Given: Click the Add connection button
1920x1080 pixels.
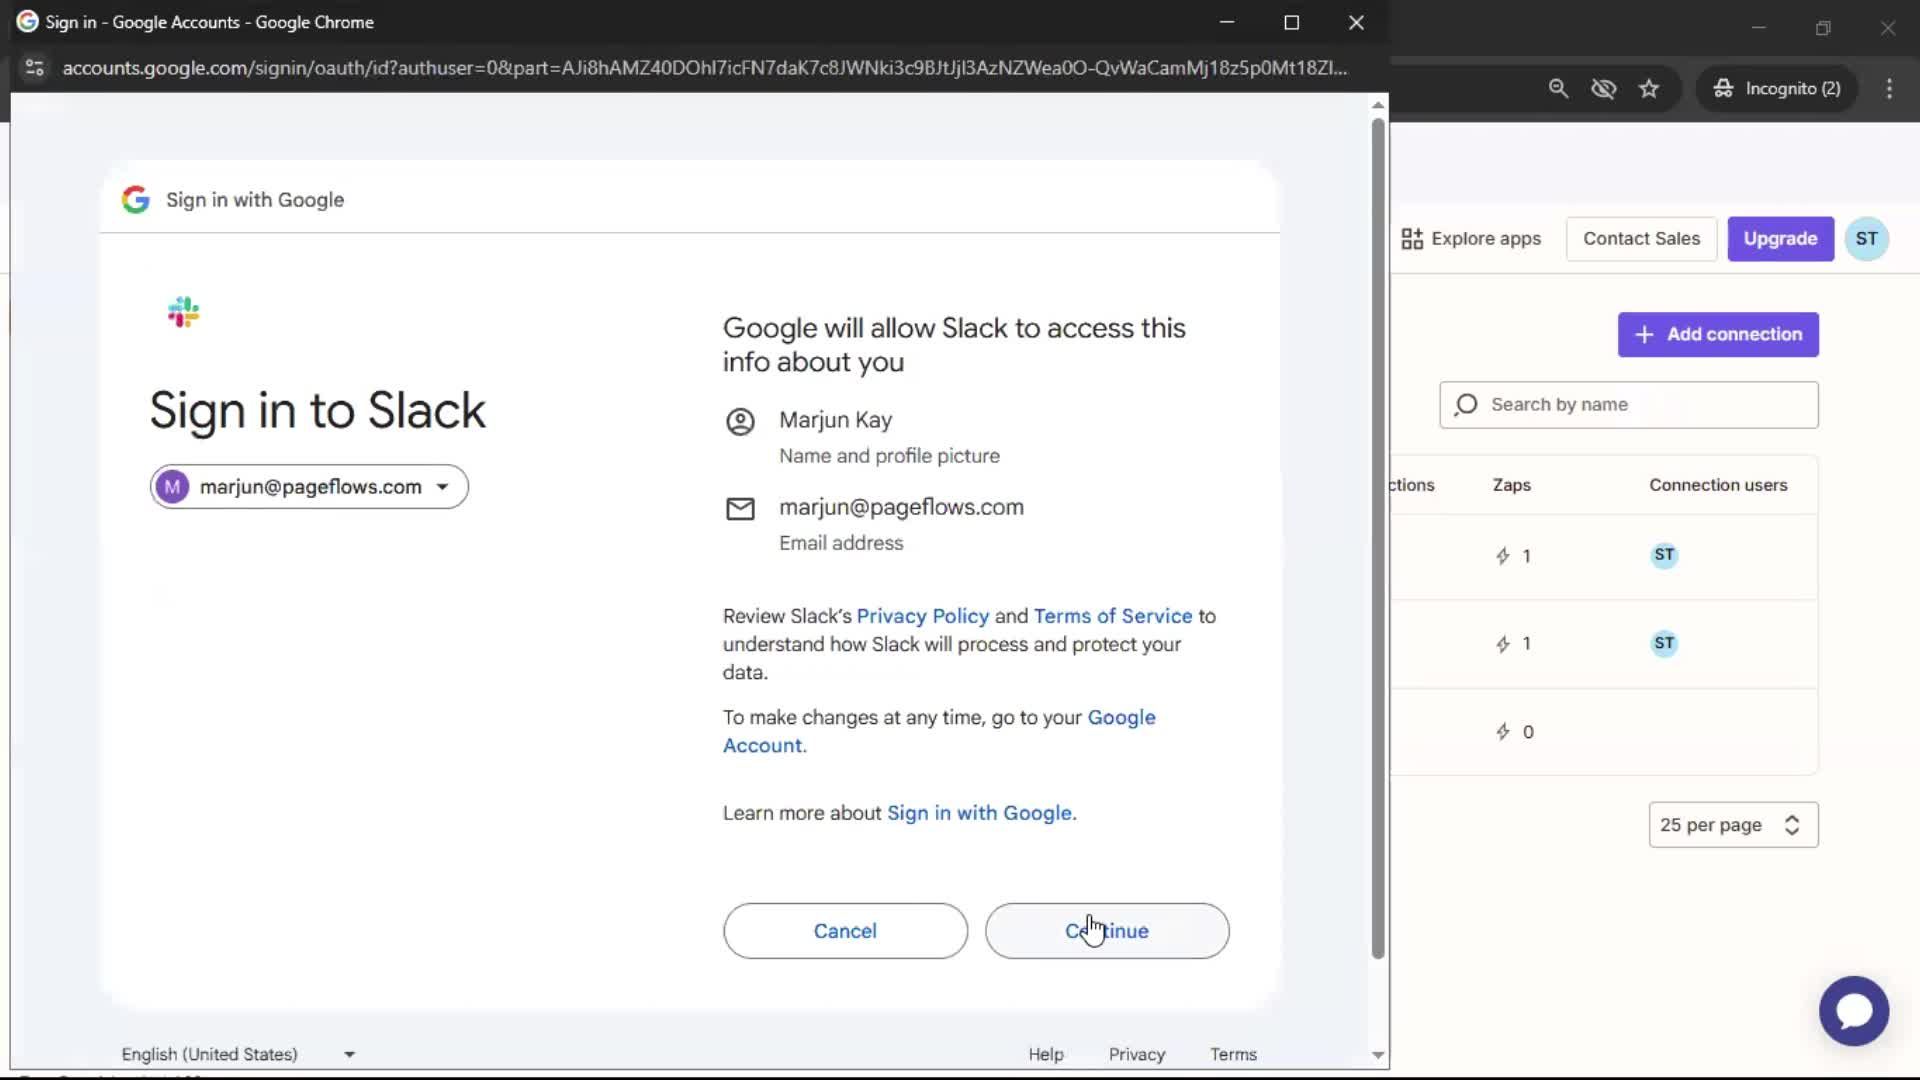Looking at the screenshot, I should 1718,334.
